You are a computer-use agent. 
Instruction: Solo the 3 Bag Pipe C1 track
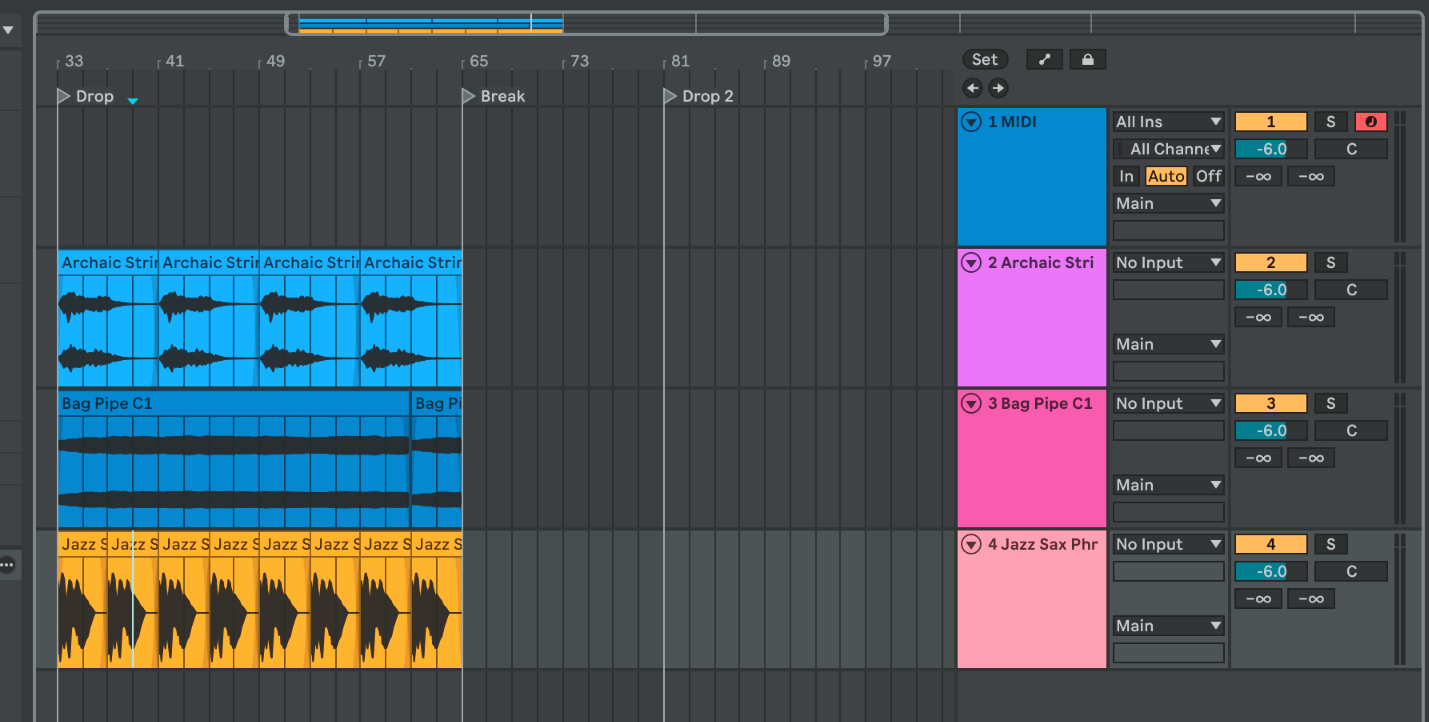point(1330,404)
